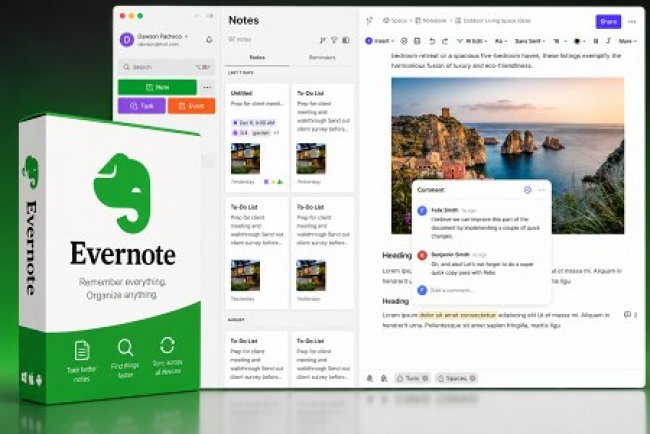Click the add tag icon in the editor footer
This screenshot has width=650, height=434.
384,378
